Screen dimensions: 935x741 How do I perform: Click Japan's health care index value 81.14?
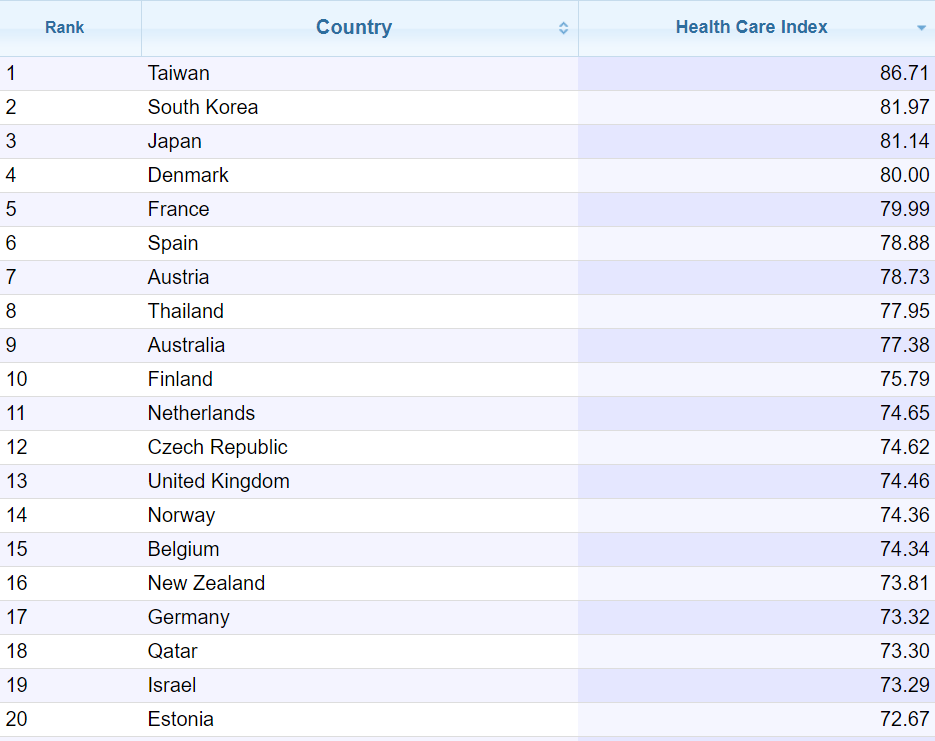[912, 141]
